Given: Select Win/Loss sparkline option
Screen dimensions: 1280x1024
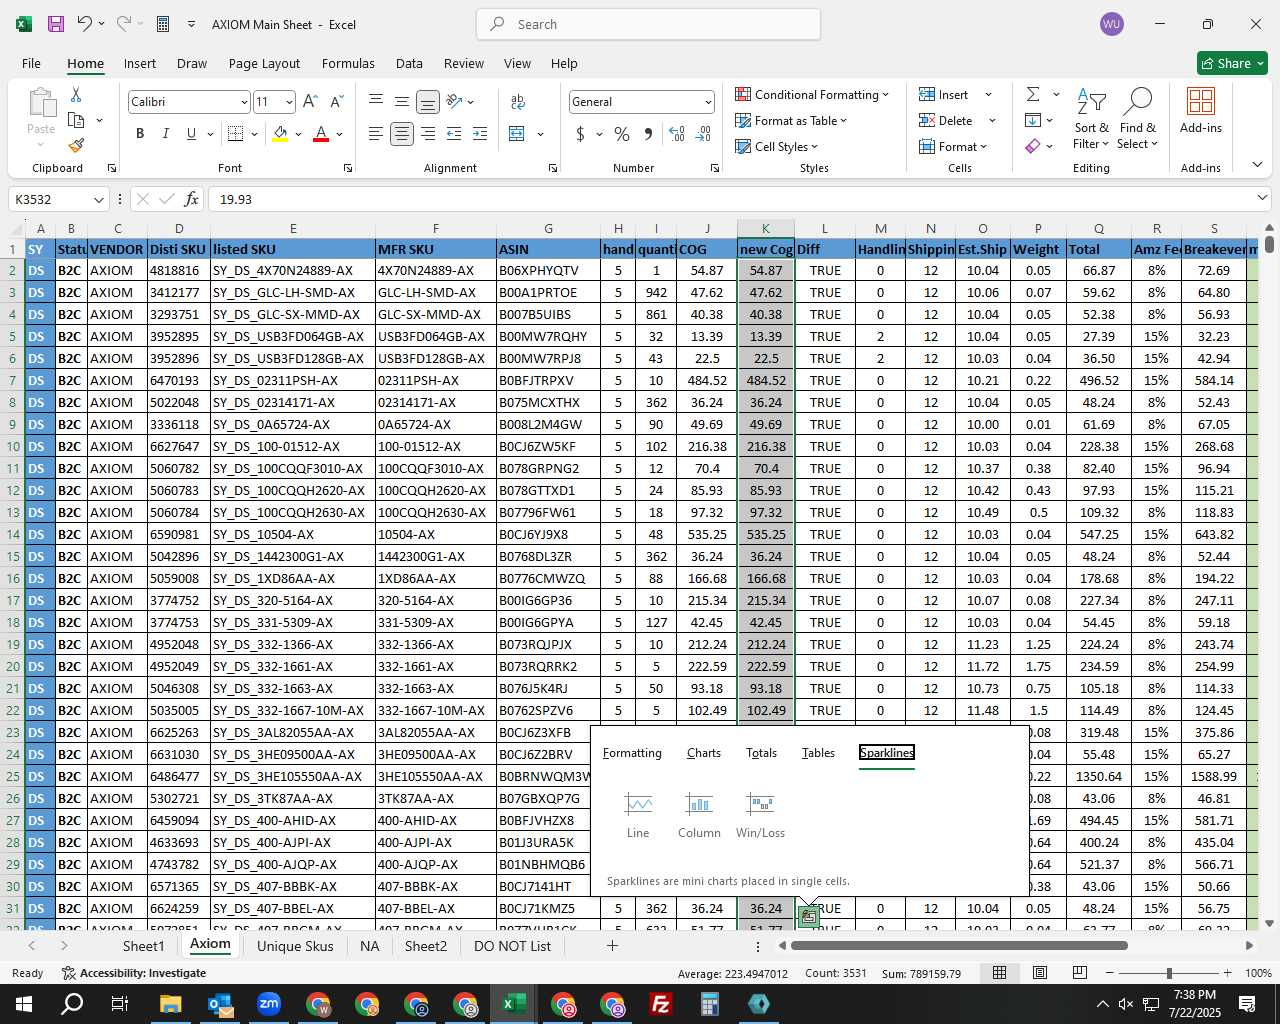Looking at the screenshot, I should 760,815.
